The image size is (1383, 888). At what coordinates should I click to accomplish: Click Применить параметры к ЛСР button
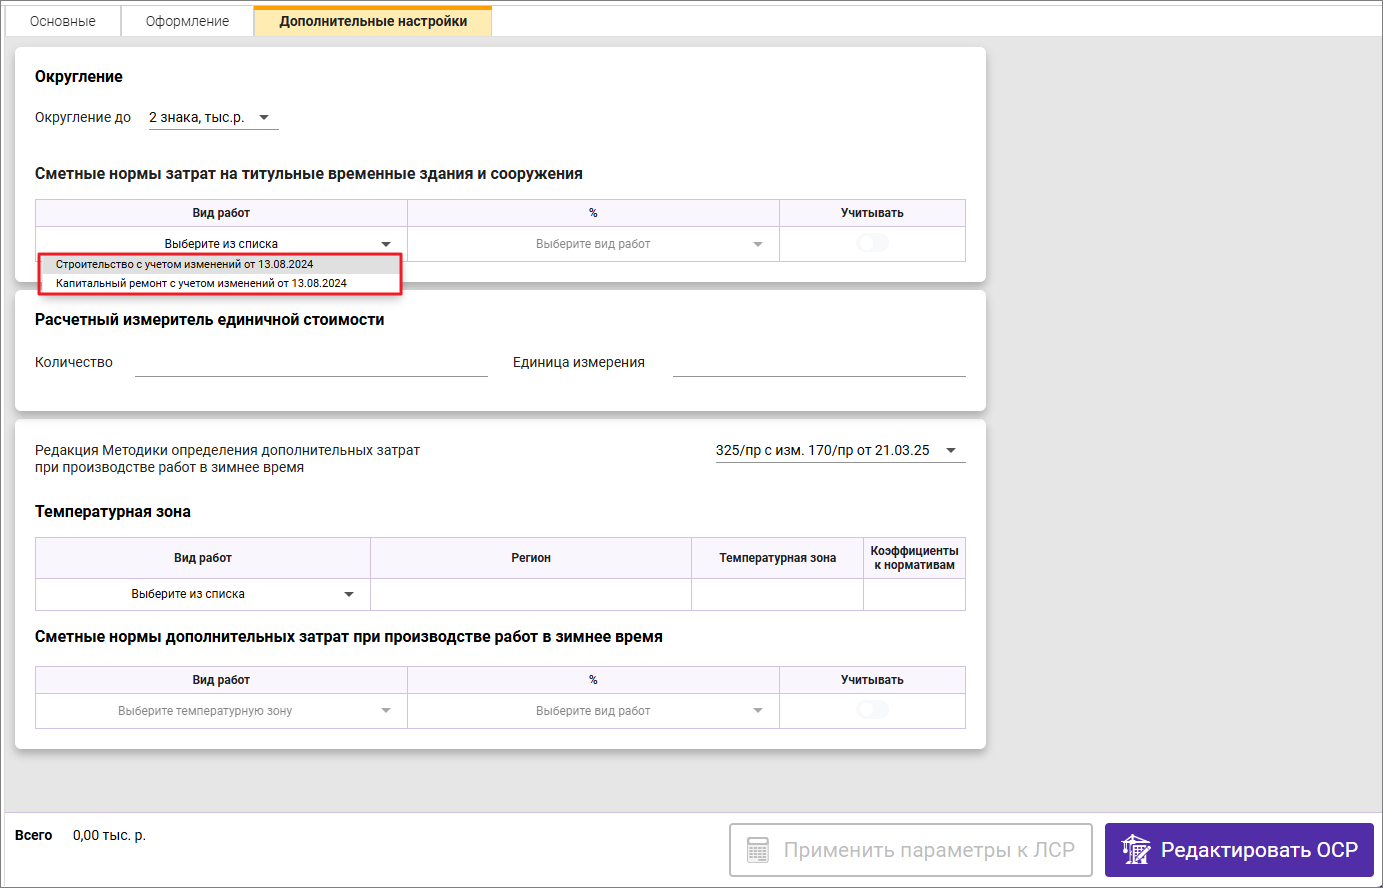pos(910,850)
